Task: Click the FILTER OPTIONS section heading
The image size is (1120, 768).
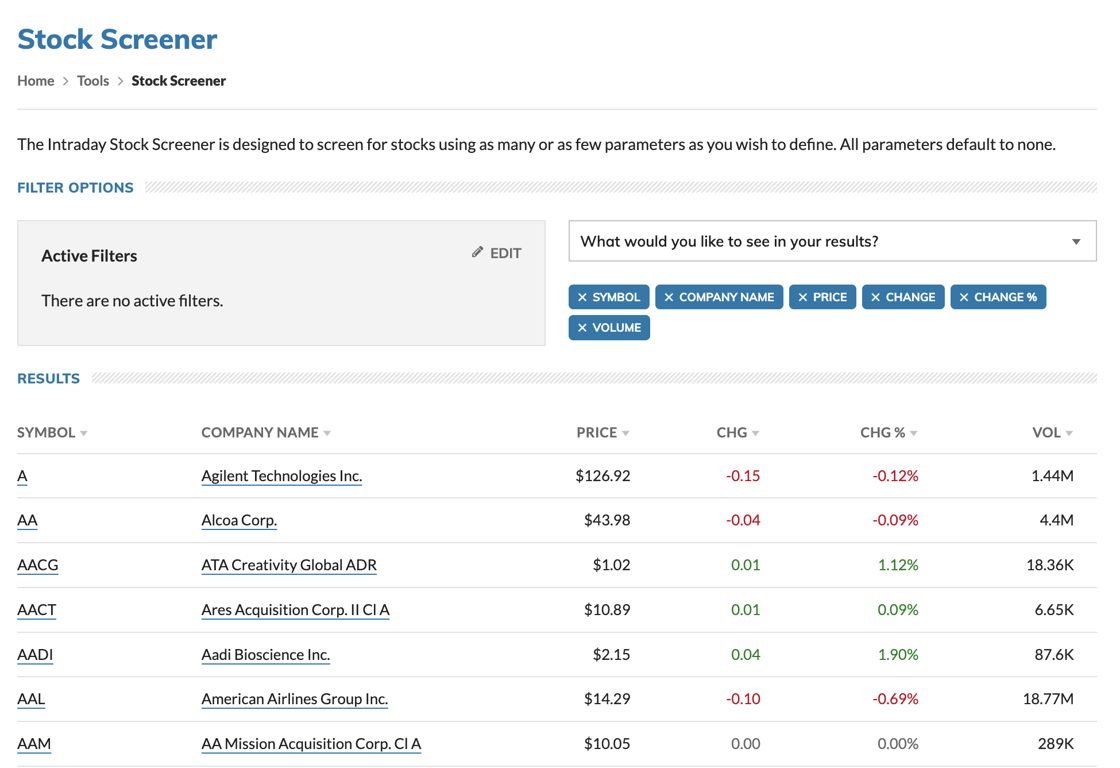Action: click(x=75, y=188)
